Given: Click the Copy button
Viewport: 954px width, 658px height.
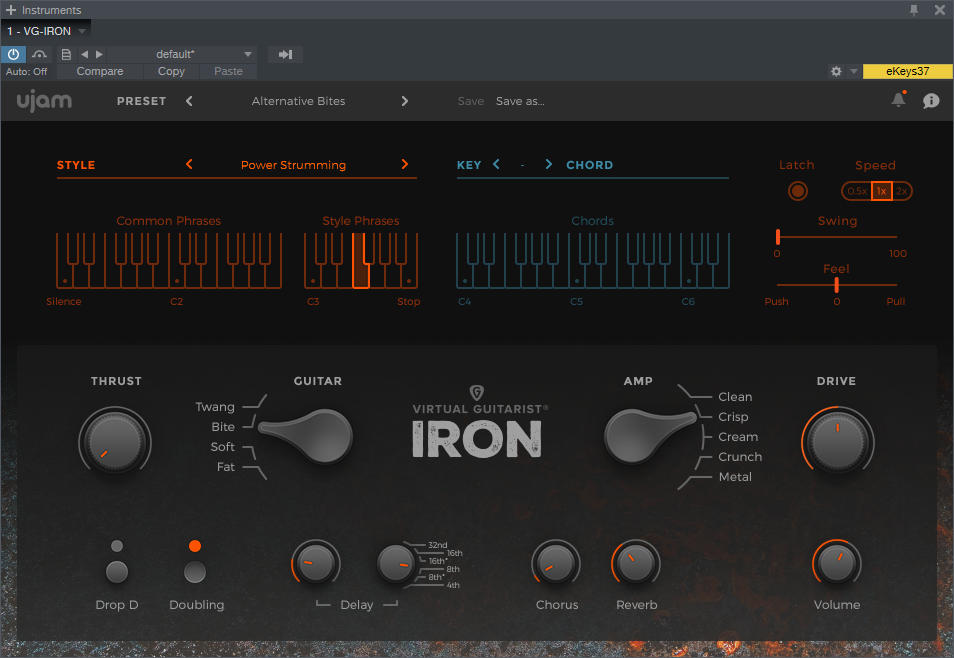Looking at the screenshot, I should point(171,71).
